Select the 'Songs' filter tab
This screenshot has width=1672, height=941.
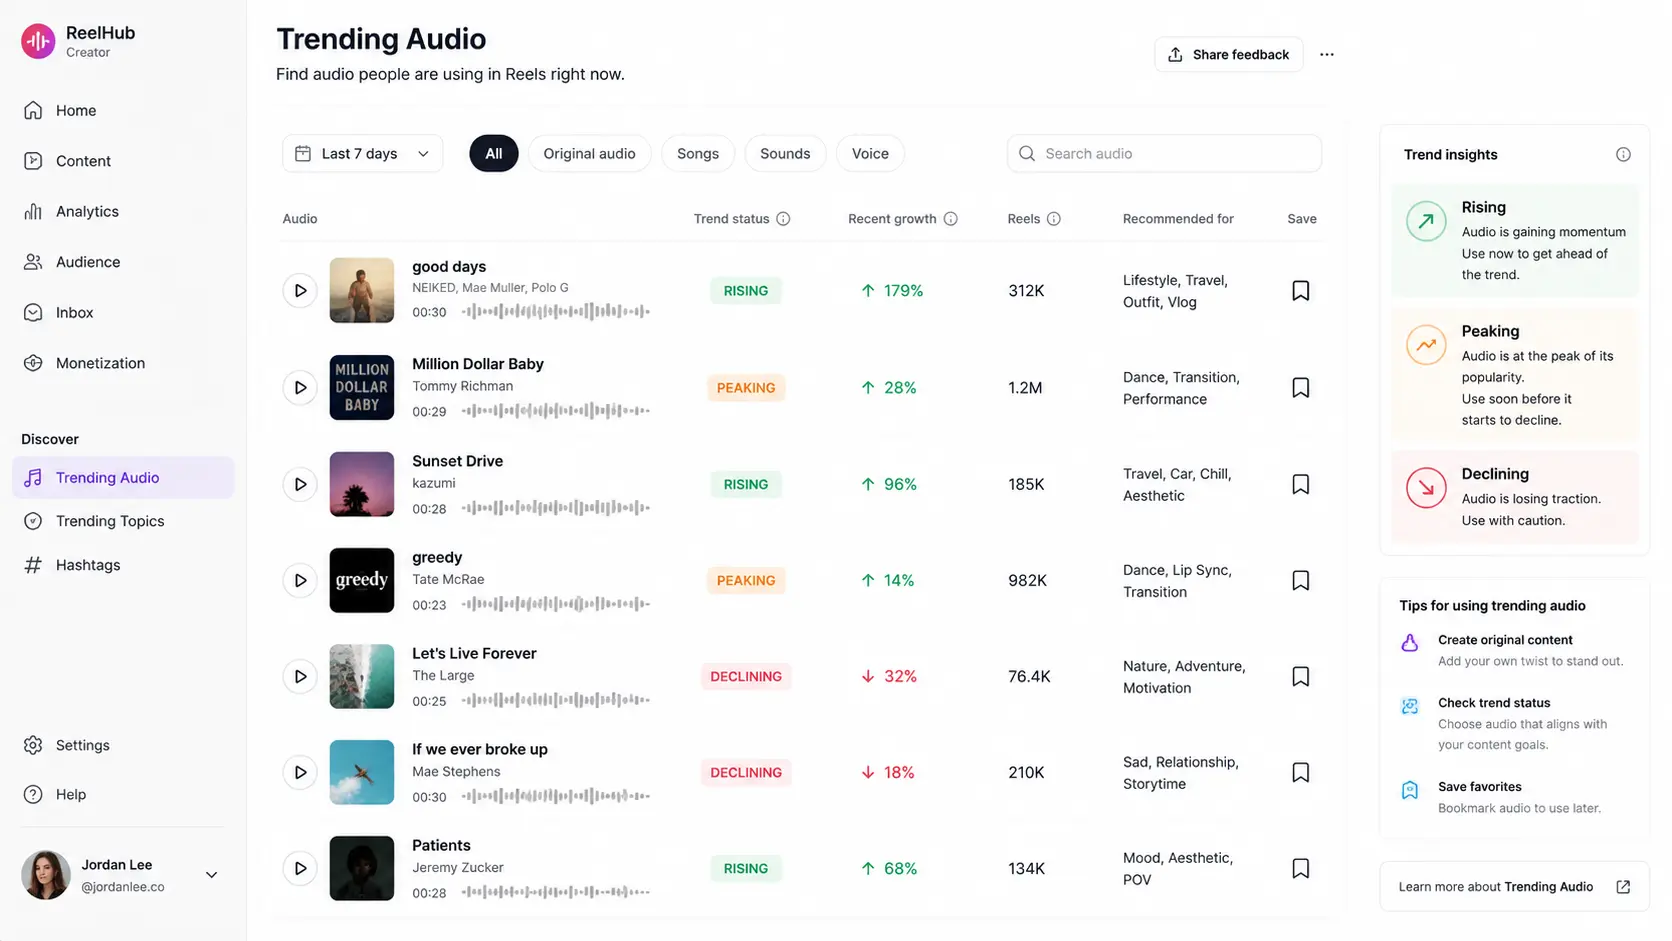click(698, 154)
